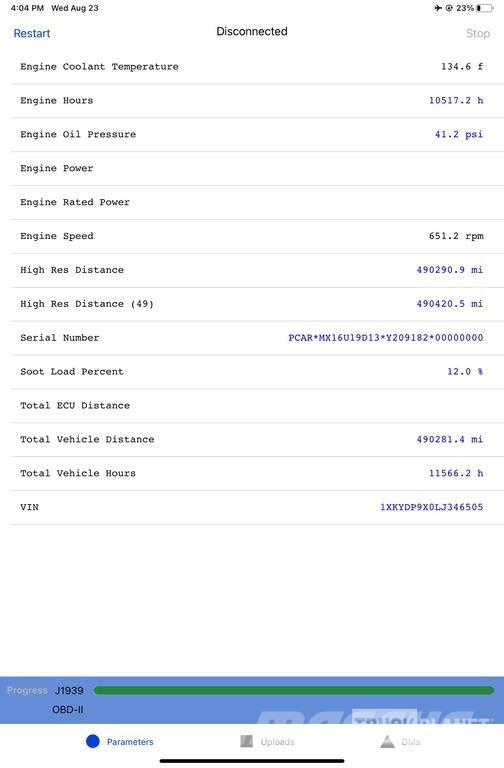Tap the Parameters circle icon
This screenshot has width=504, height=768.
(x=93, y=741)
